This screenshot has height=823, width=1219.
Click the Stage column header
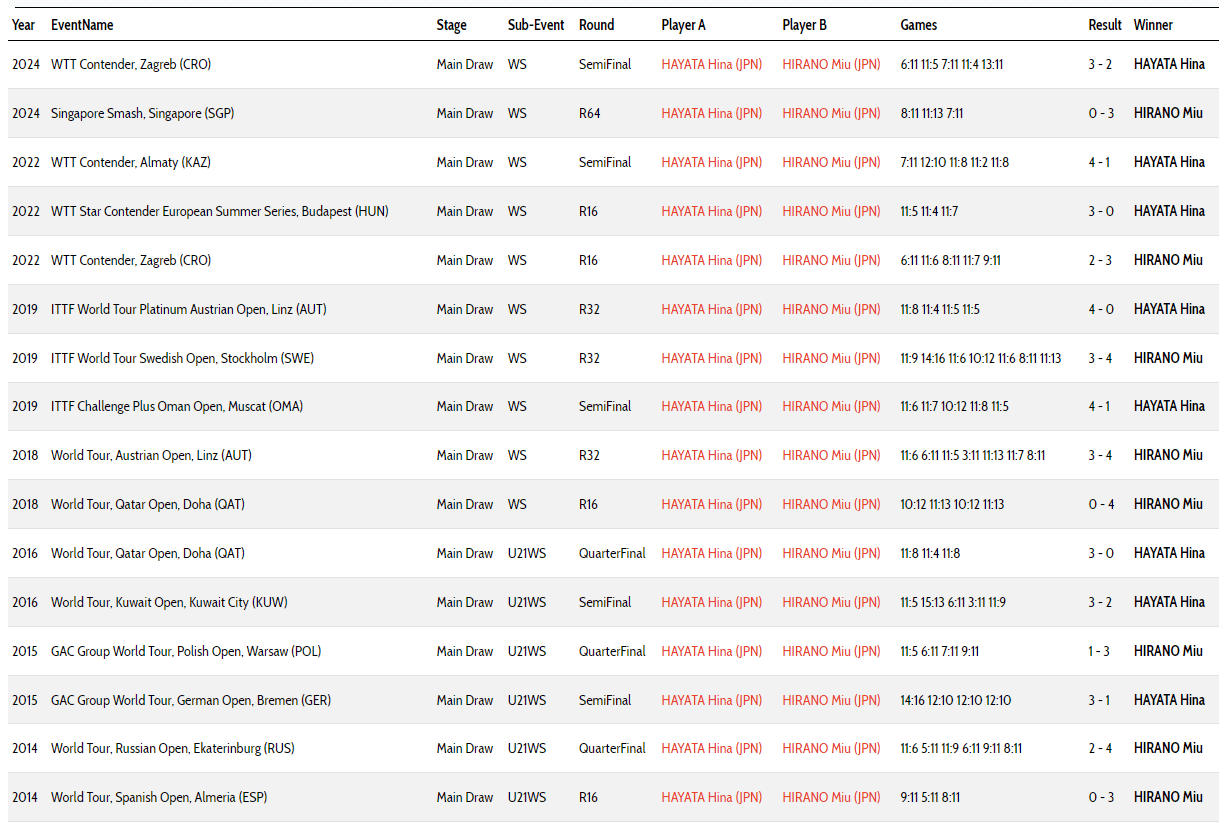pyautogui.click(x=452, y=25)
